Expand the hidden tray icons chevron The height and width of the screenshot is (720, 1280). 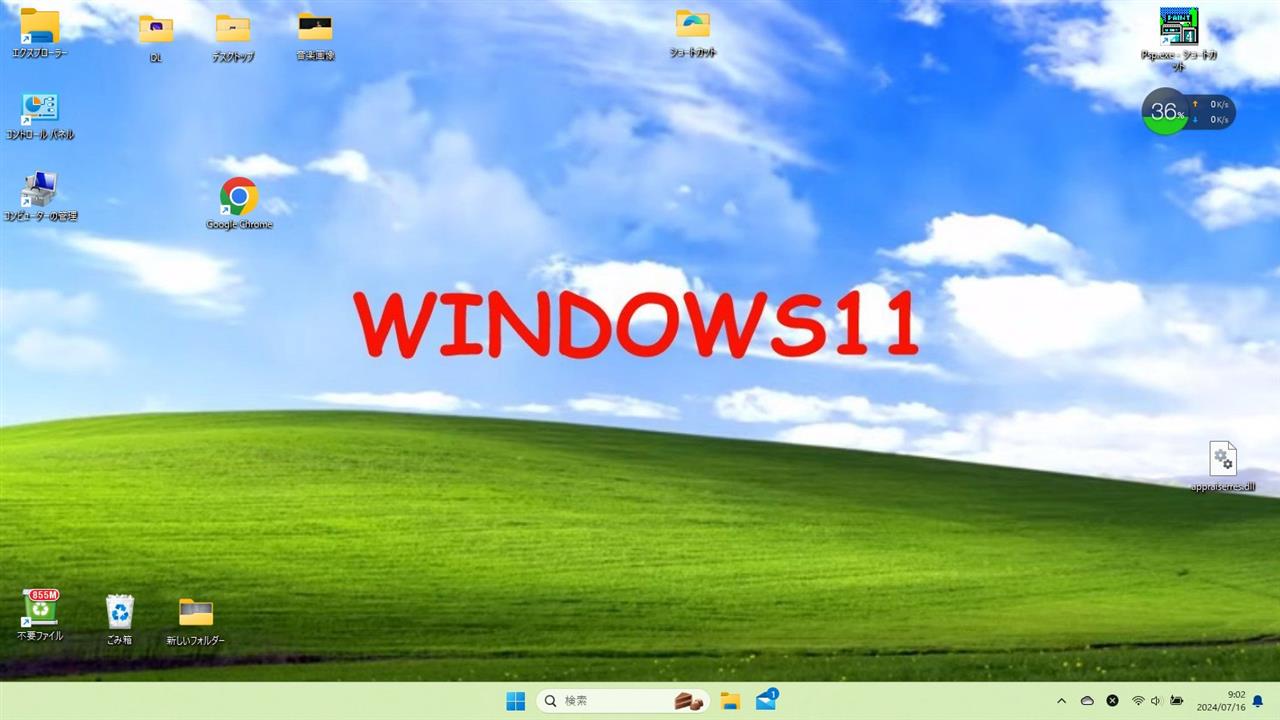1062,701
